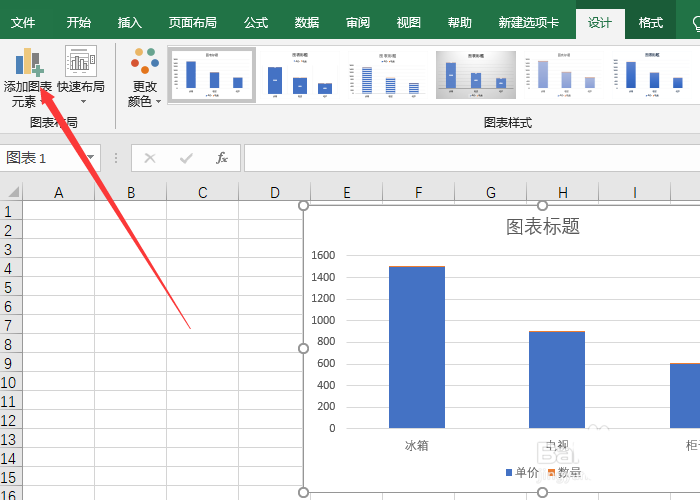Switch to the 审阅 ribbon tab
700x500 pixels.
(x=358, y=22)
